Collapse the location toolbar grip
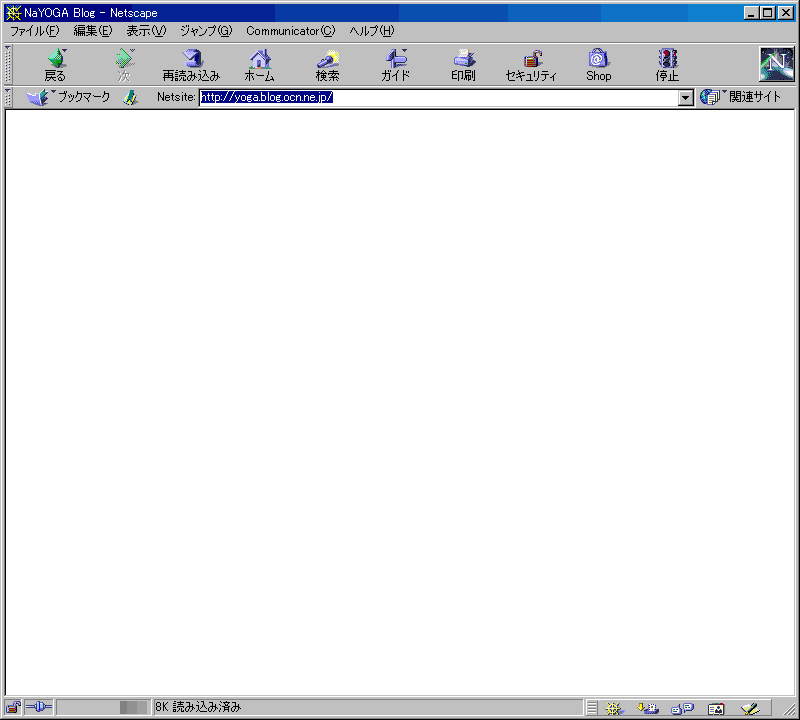This screenshot has width=800, height=720. (8, 97)
